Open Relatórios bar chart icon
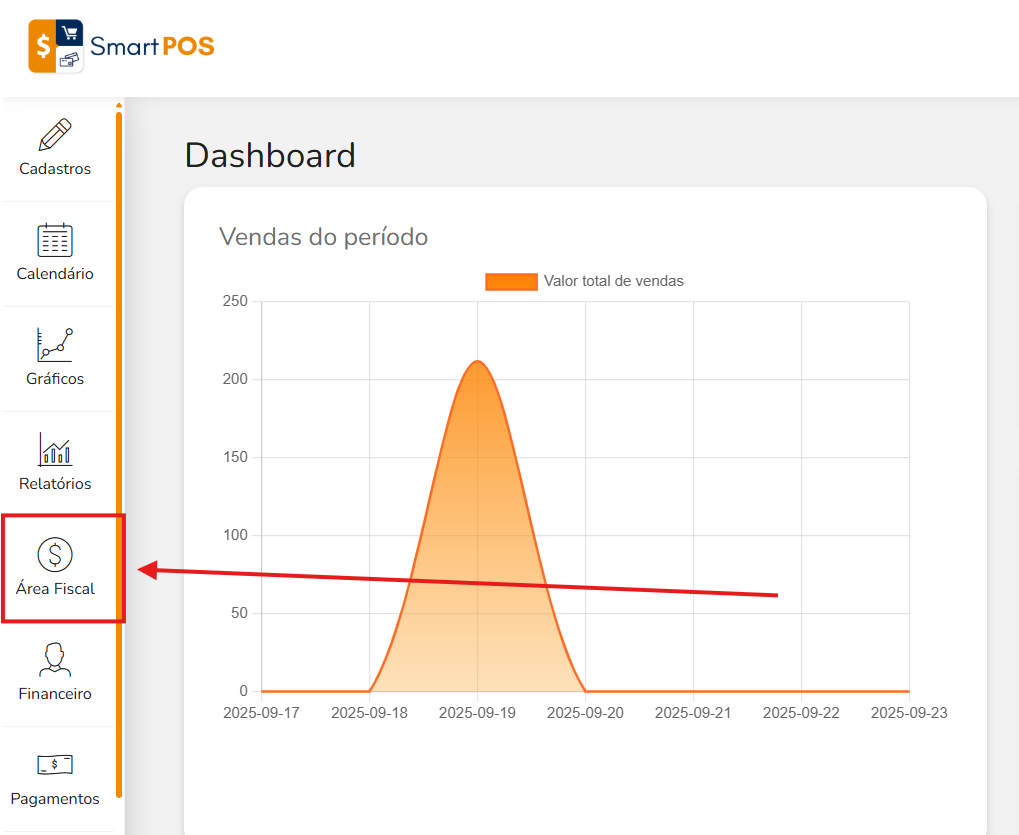The height and width of the screenshot is (835, 1019). pos(55,450)
